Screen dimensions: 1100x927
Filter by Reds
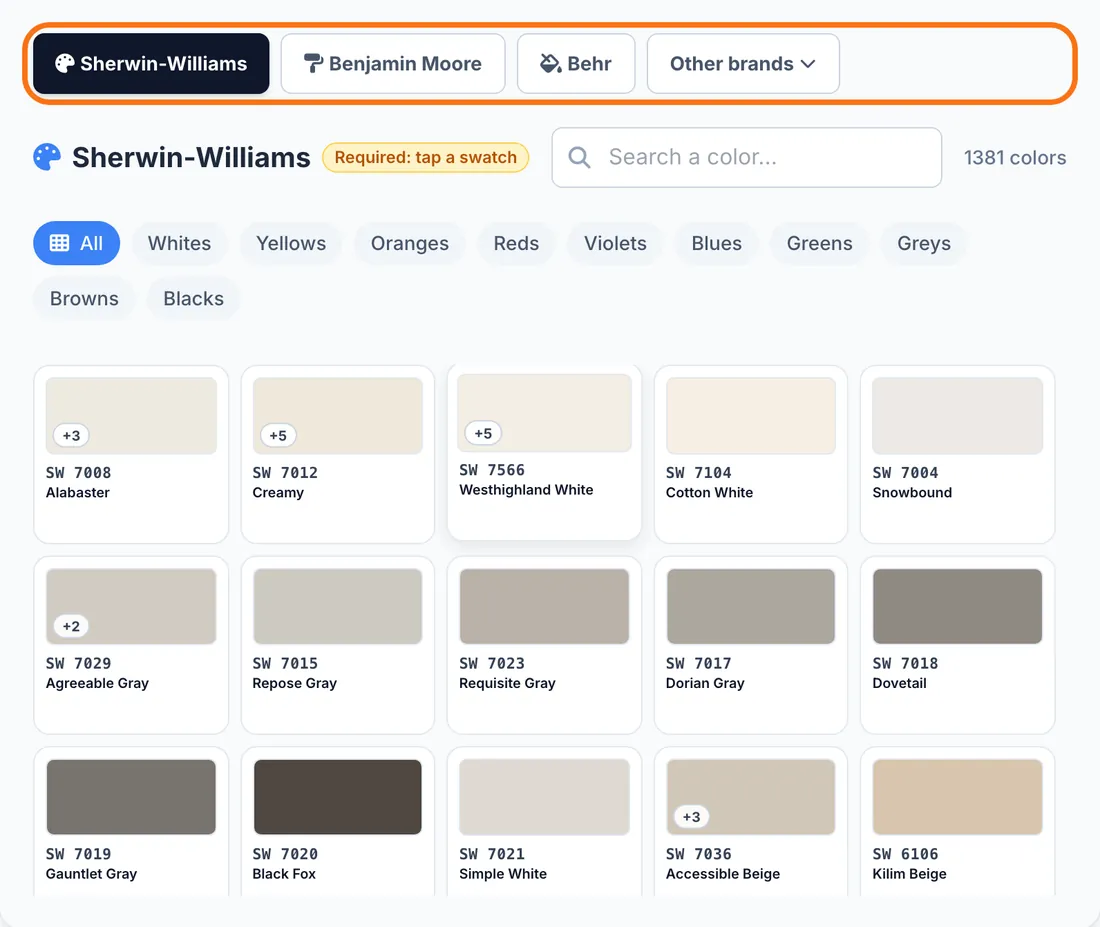pyautogui.click(x=516, y=244)
